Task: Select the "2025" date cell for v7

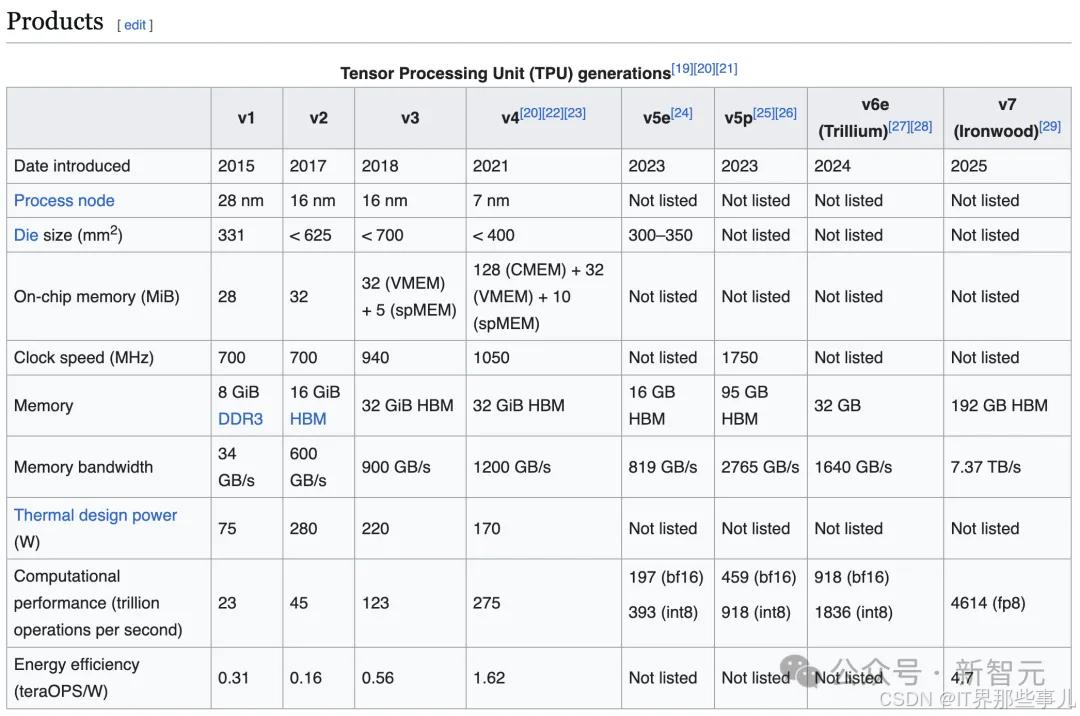Action: tap(1007, 166)
